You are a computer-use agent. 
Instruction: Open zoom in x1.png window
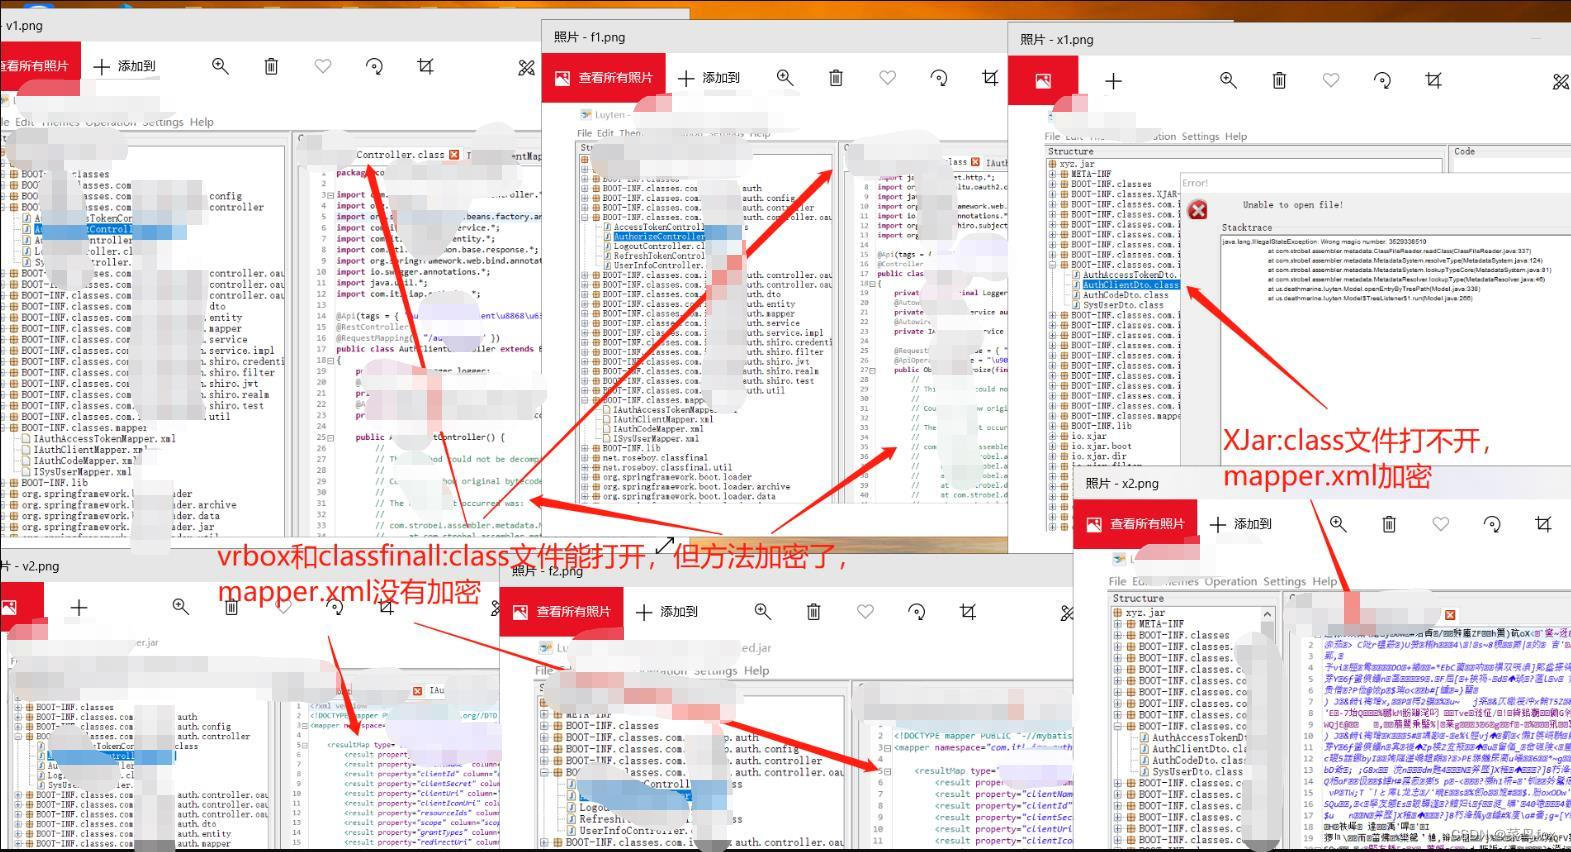pos(1228,80)
